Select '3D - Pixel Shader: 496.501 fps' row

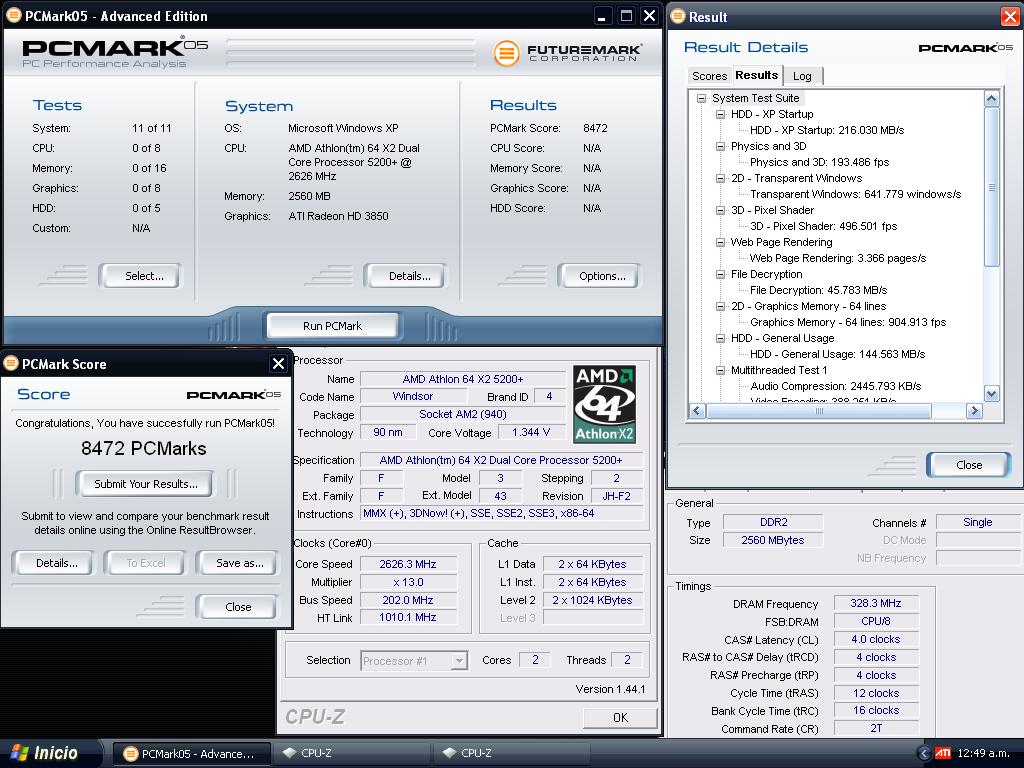pyautogui.click(x=823, y=227)
